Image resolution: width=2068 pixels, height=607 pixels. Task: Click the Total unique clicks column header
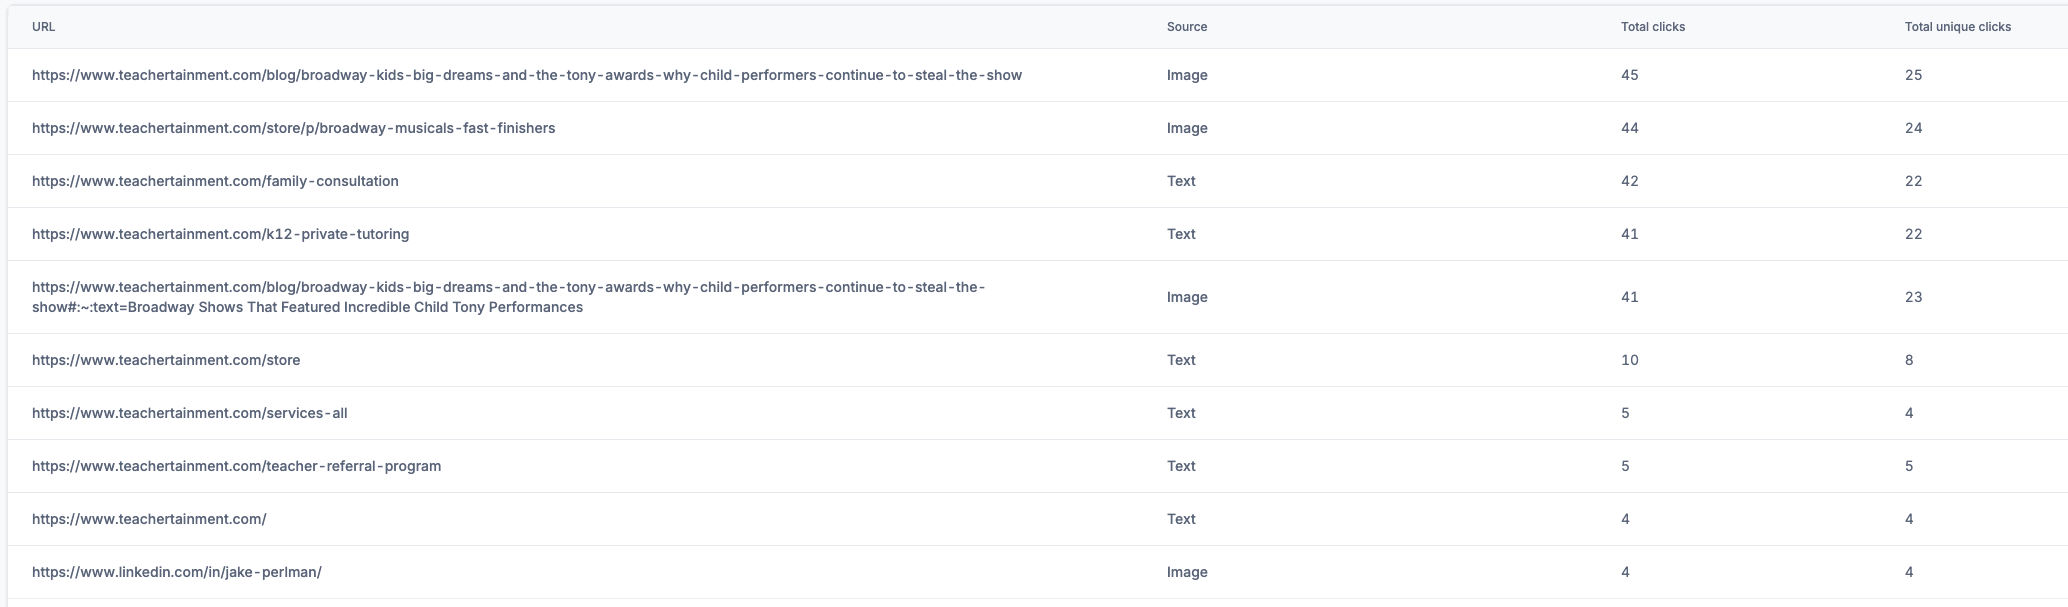1958,27
